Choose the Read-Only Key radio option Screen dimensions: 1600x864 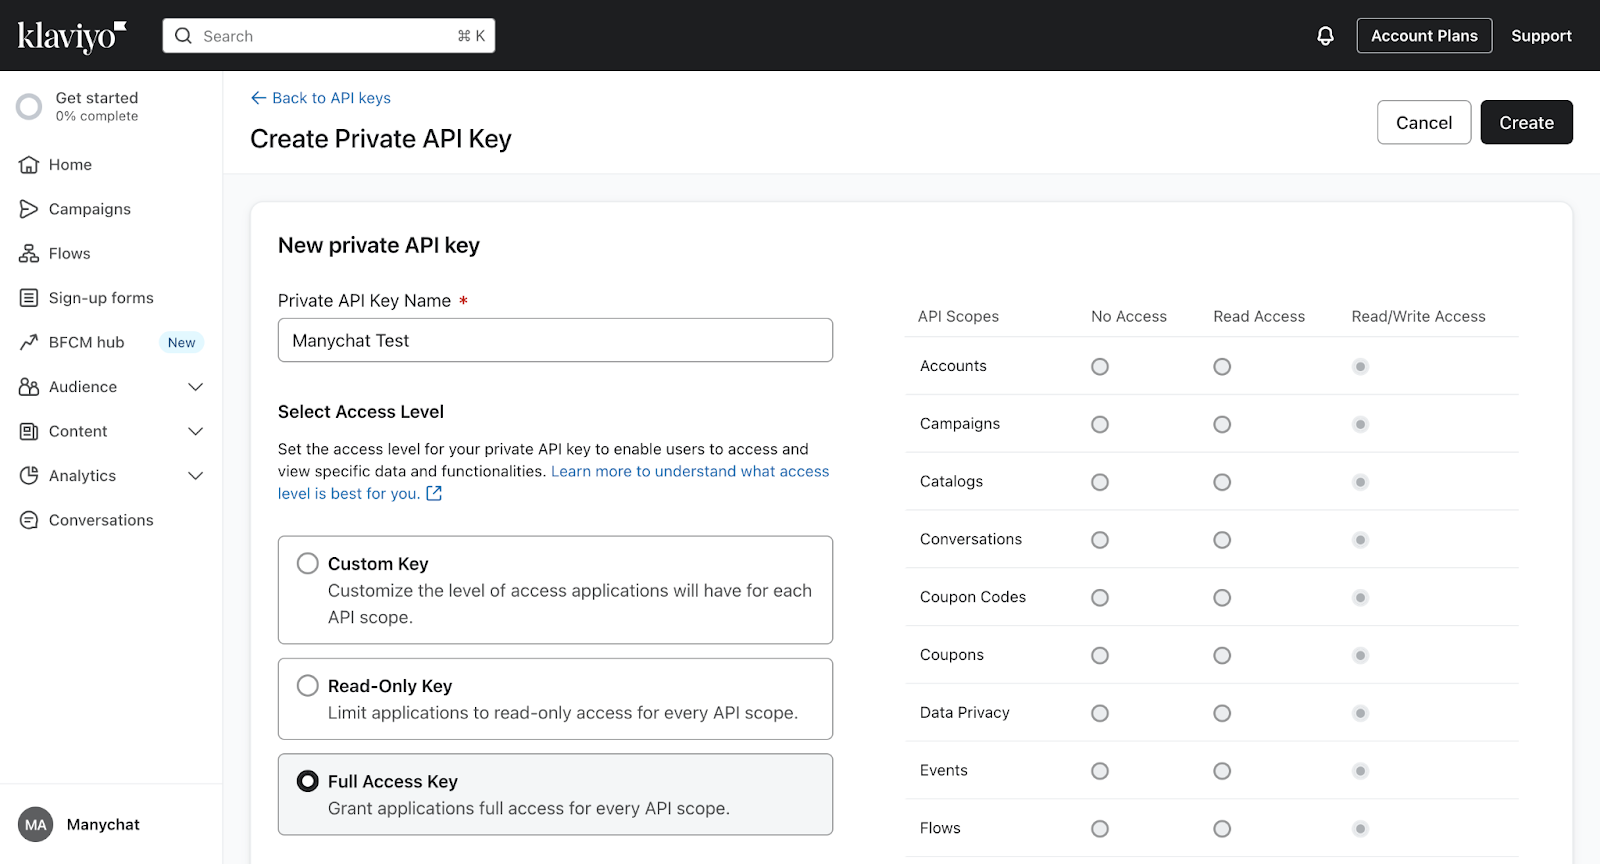coord(308,686)
